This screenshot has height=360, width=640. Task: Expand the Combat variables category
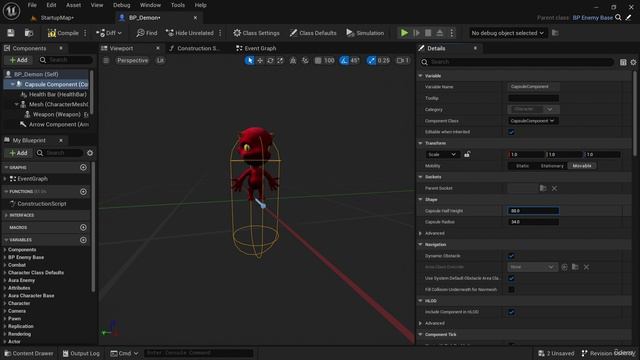click(5, 265)
